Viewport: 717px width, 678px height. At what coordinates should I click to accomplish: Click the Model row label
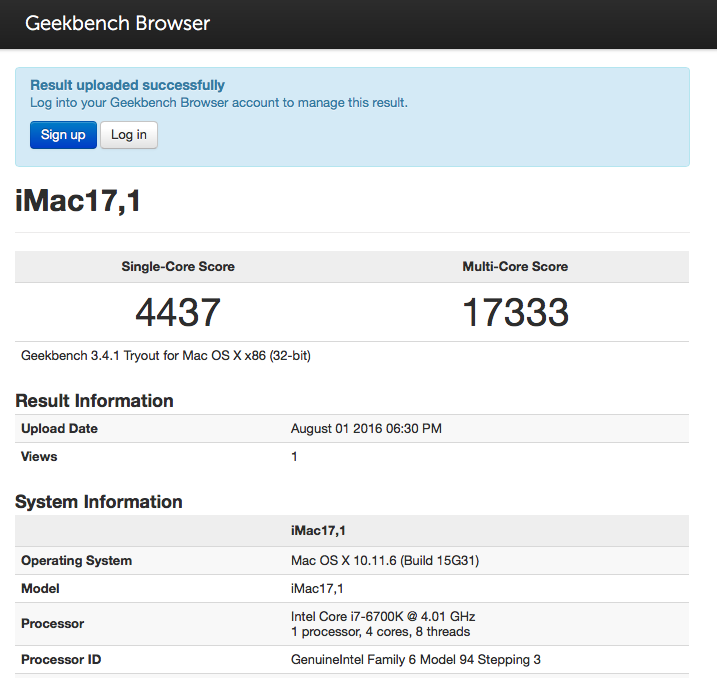pos(40,589)
